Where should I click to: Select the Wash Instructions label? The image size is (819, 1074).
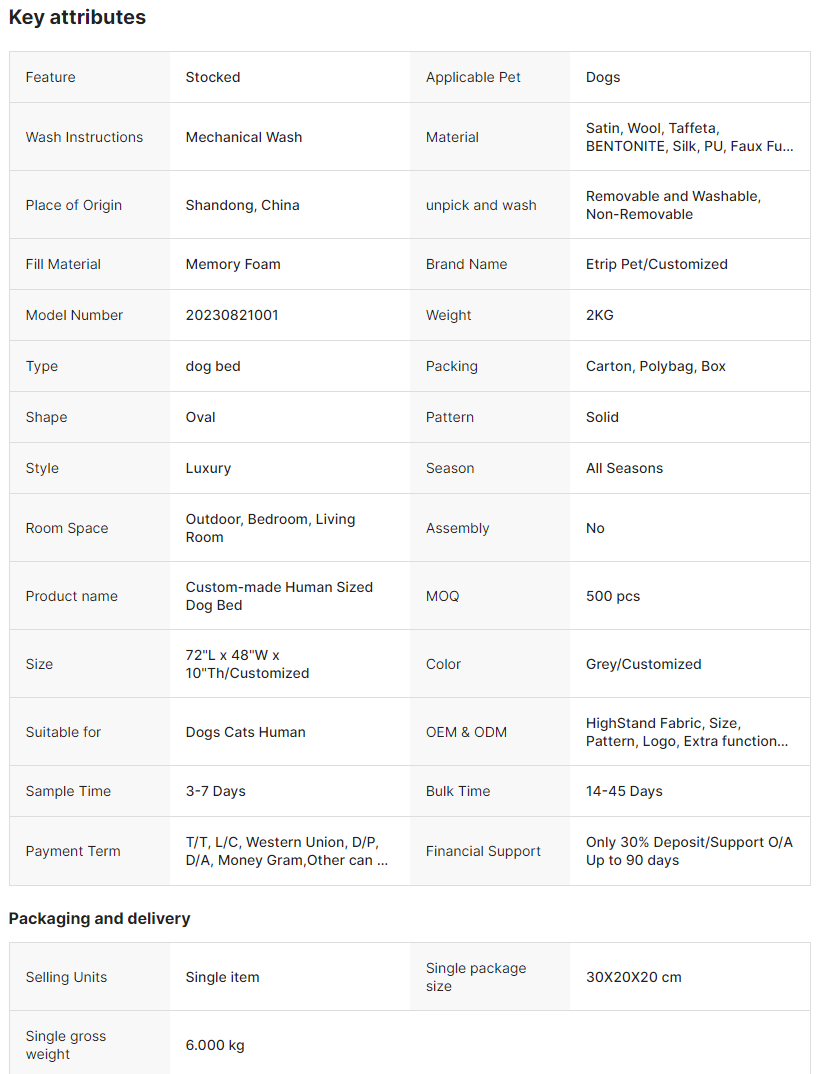click(84, 137)
